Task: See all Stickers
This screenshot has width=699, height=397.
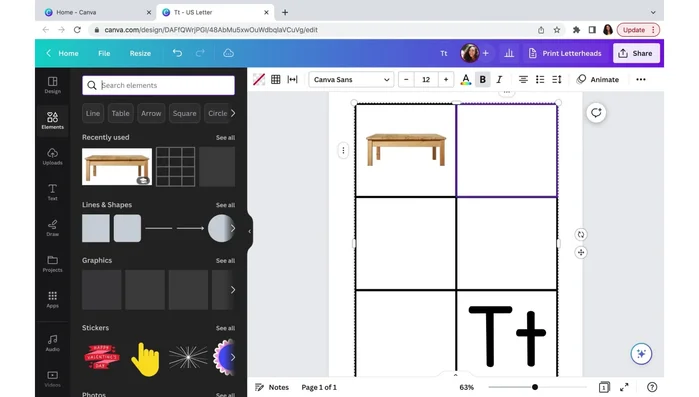Action: pyautogui.click(x=225, y=328)
